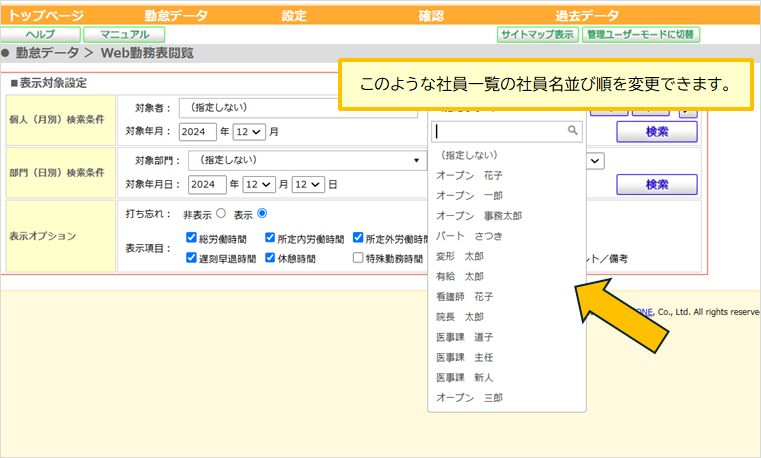Viewport: 761px width, 458px height.
Task: Toggle 所定内労働時間 checkbox
Action: (270, 237)
